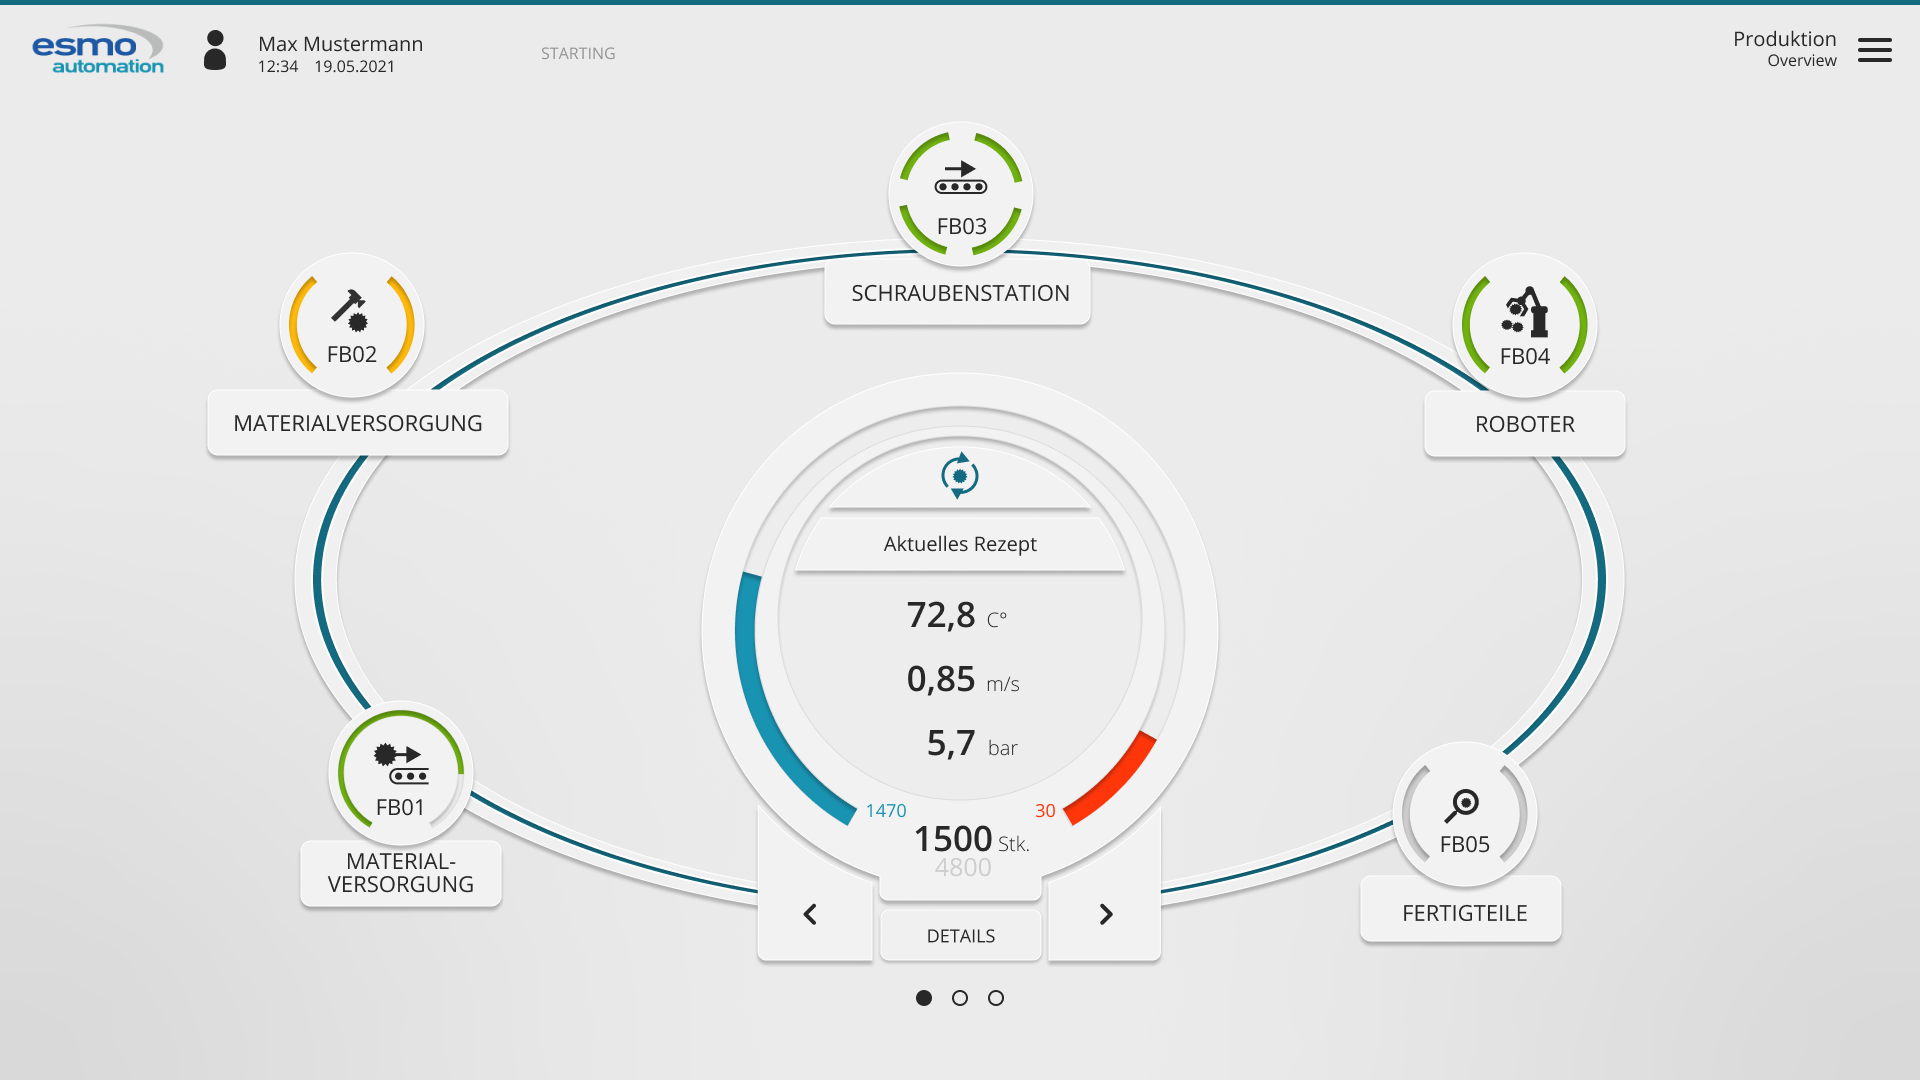Click the Produktion heading
Screen dimensions: 1920x1080
[x=1785, y=39]
